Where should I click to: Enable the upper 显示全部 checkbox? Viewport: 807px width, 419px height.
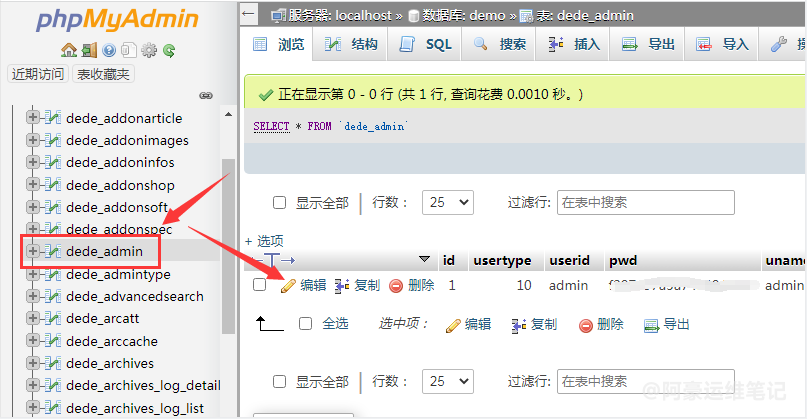click(x=280, y=203)
